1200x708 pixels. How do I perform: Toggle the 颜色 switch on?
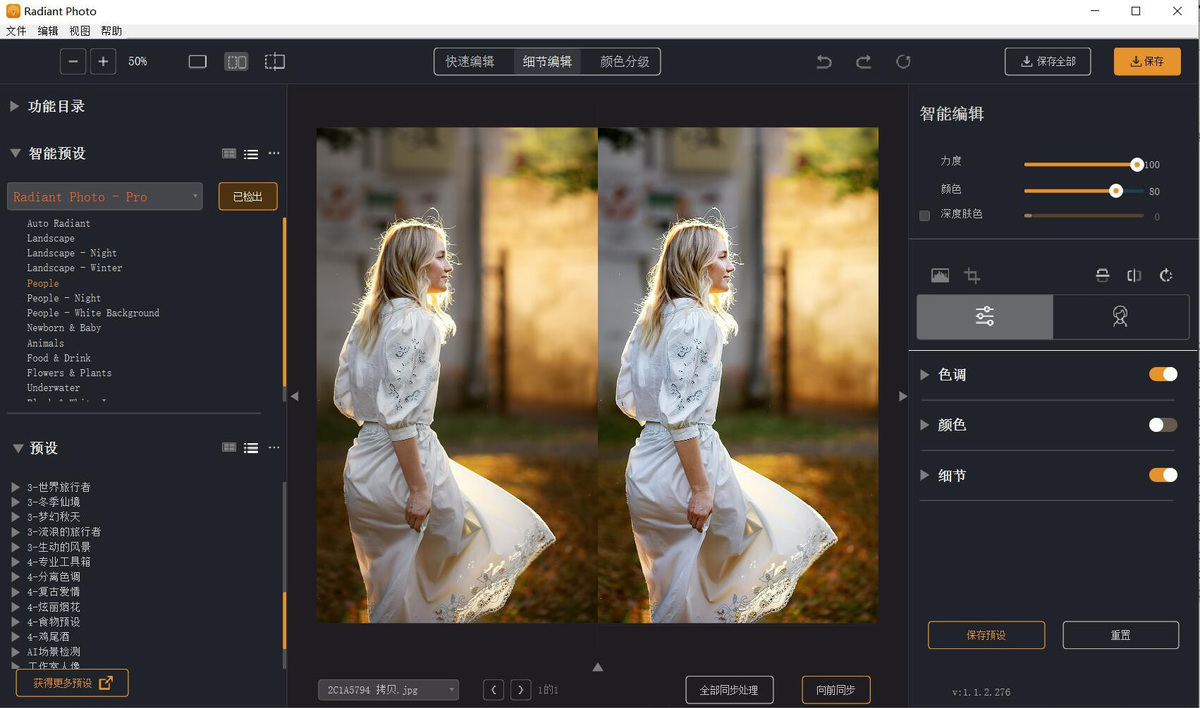(1163, 425)
